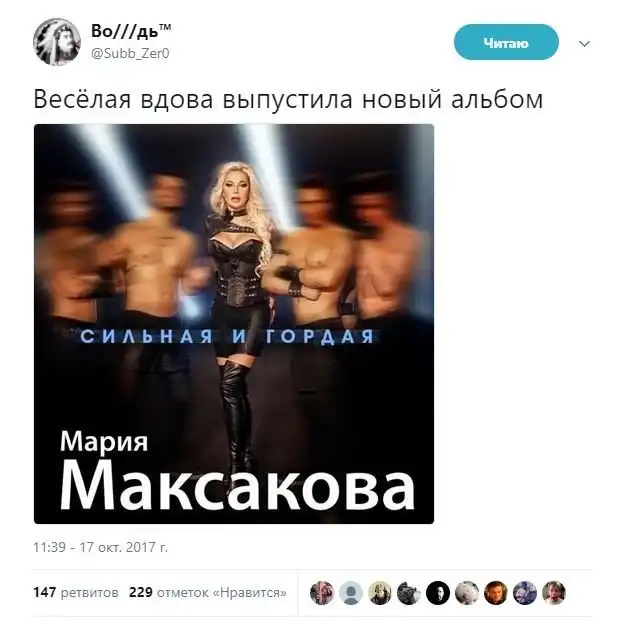633x623 pixels.
Task: Open the third liker's avatar
Action: point(380,593)
